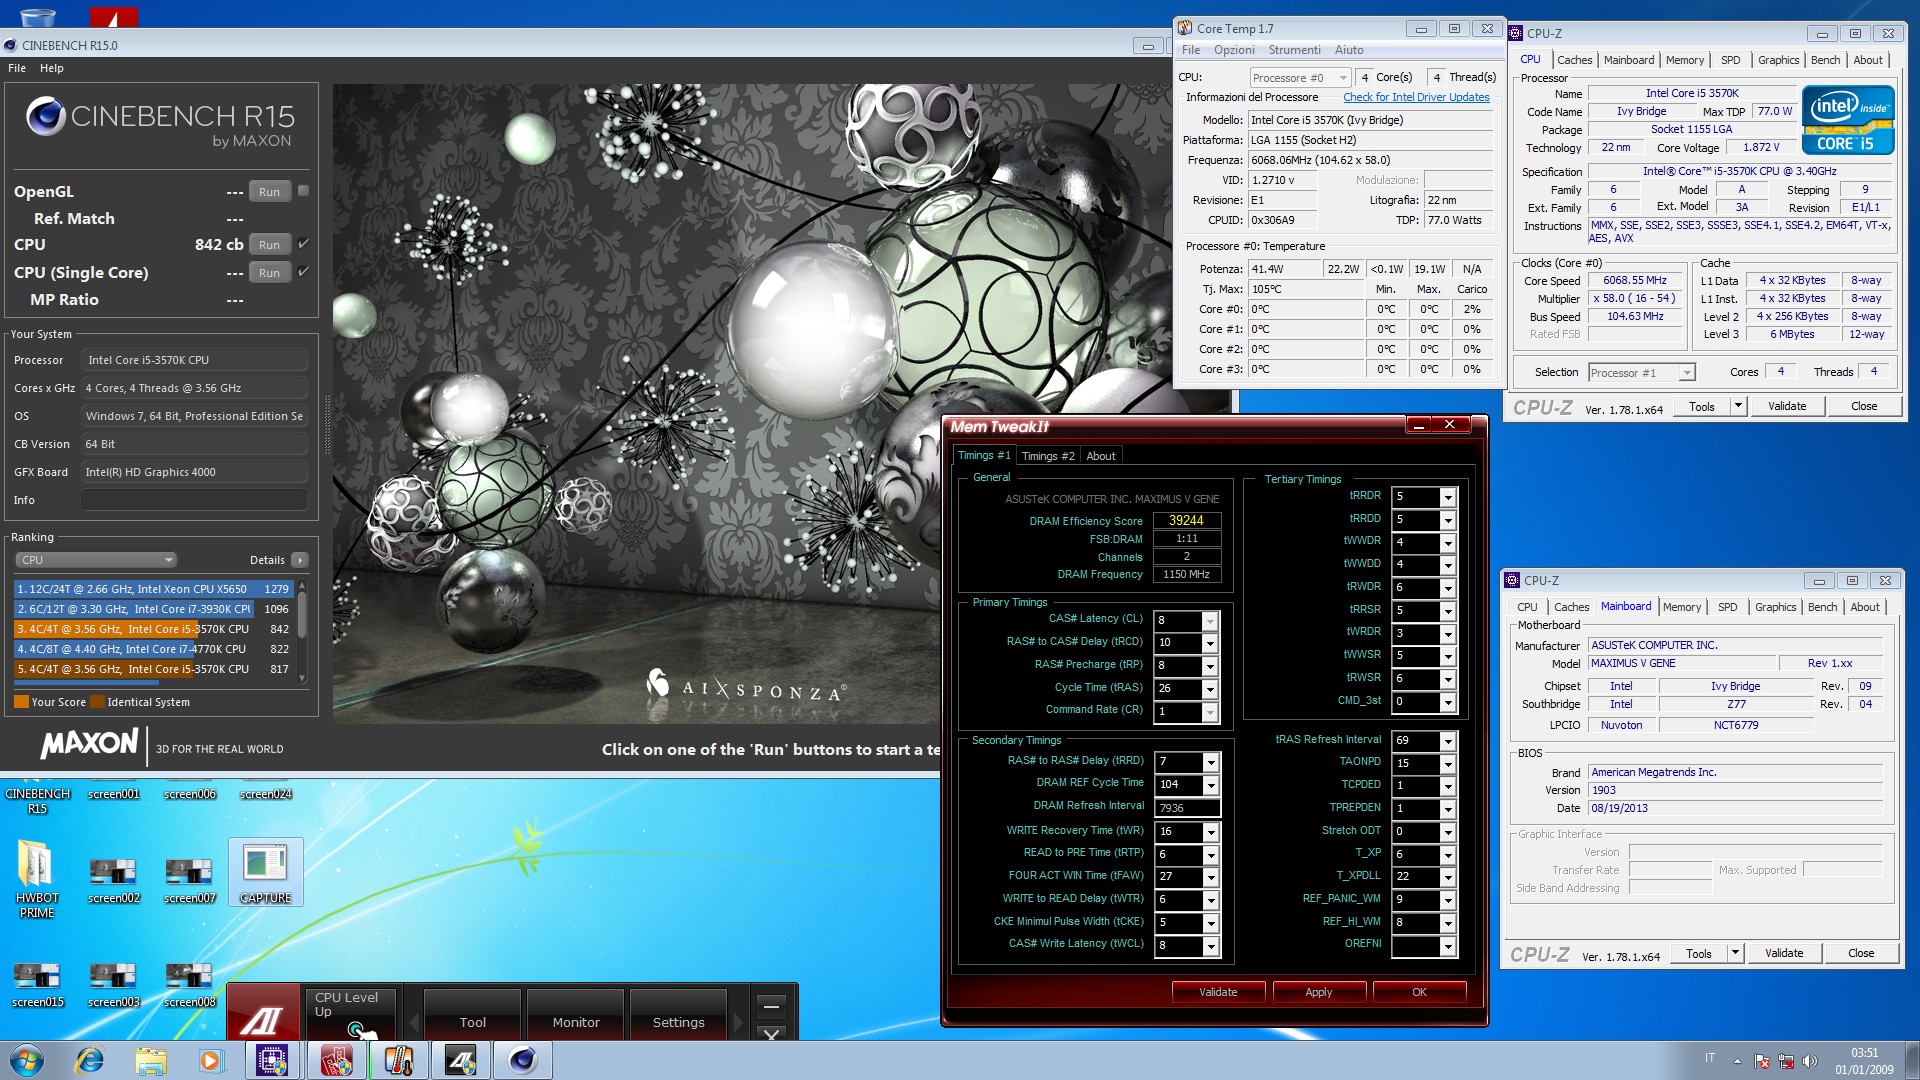Open Memory tab in bottom CPU-Z window

click(1681, 607)
